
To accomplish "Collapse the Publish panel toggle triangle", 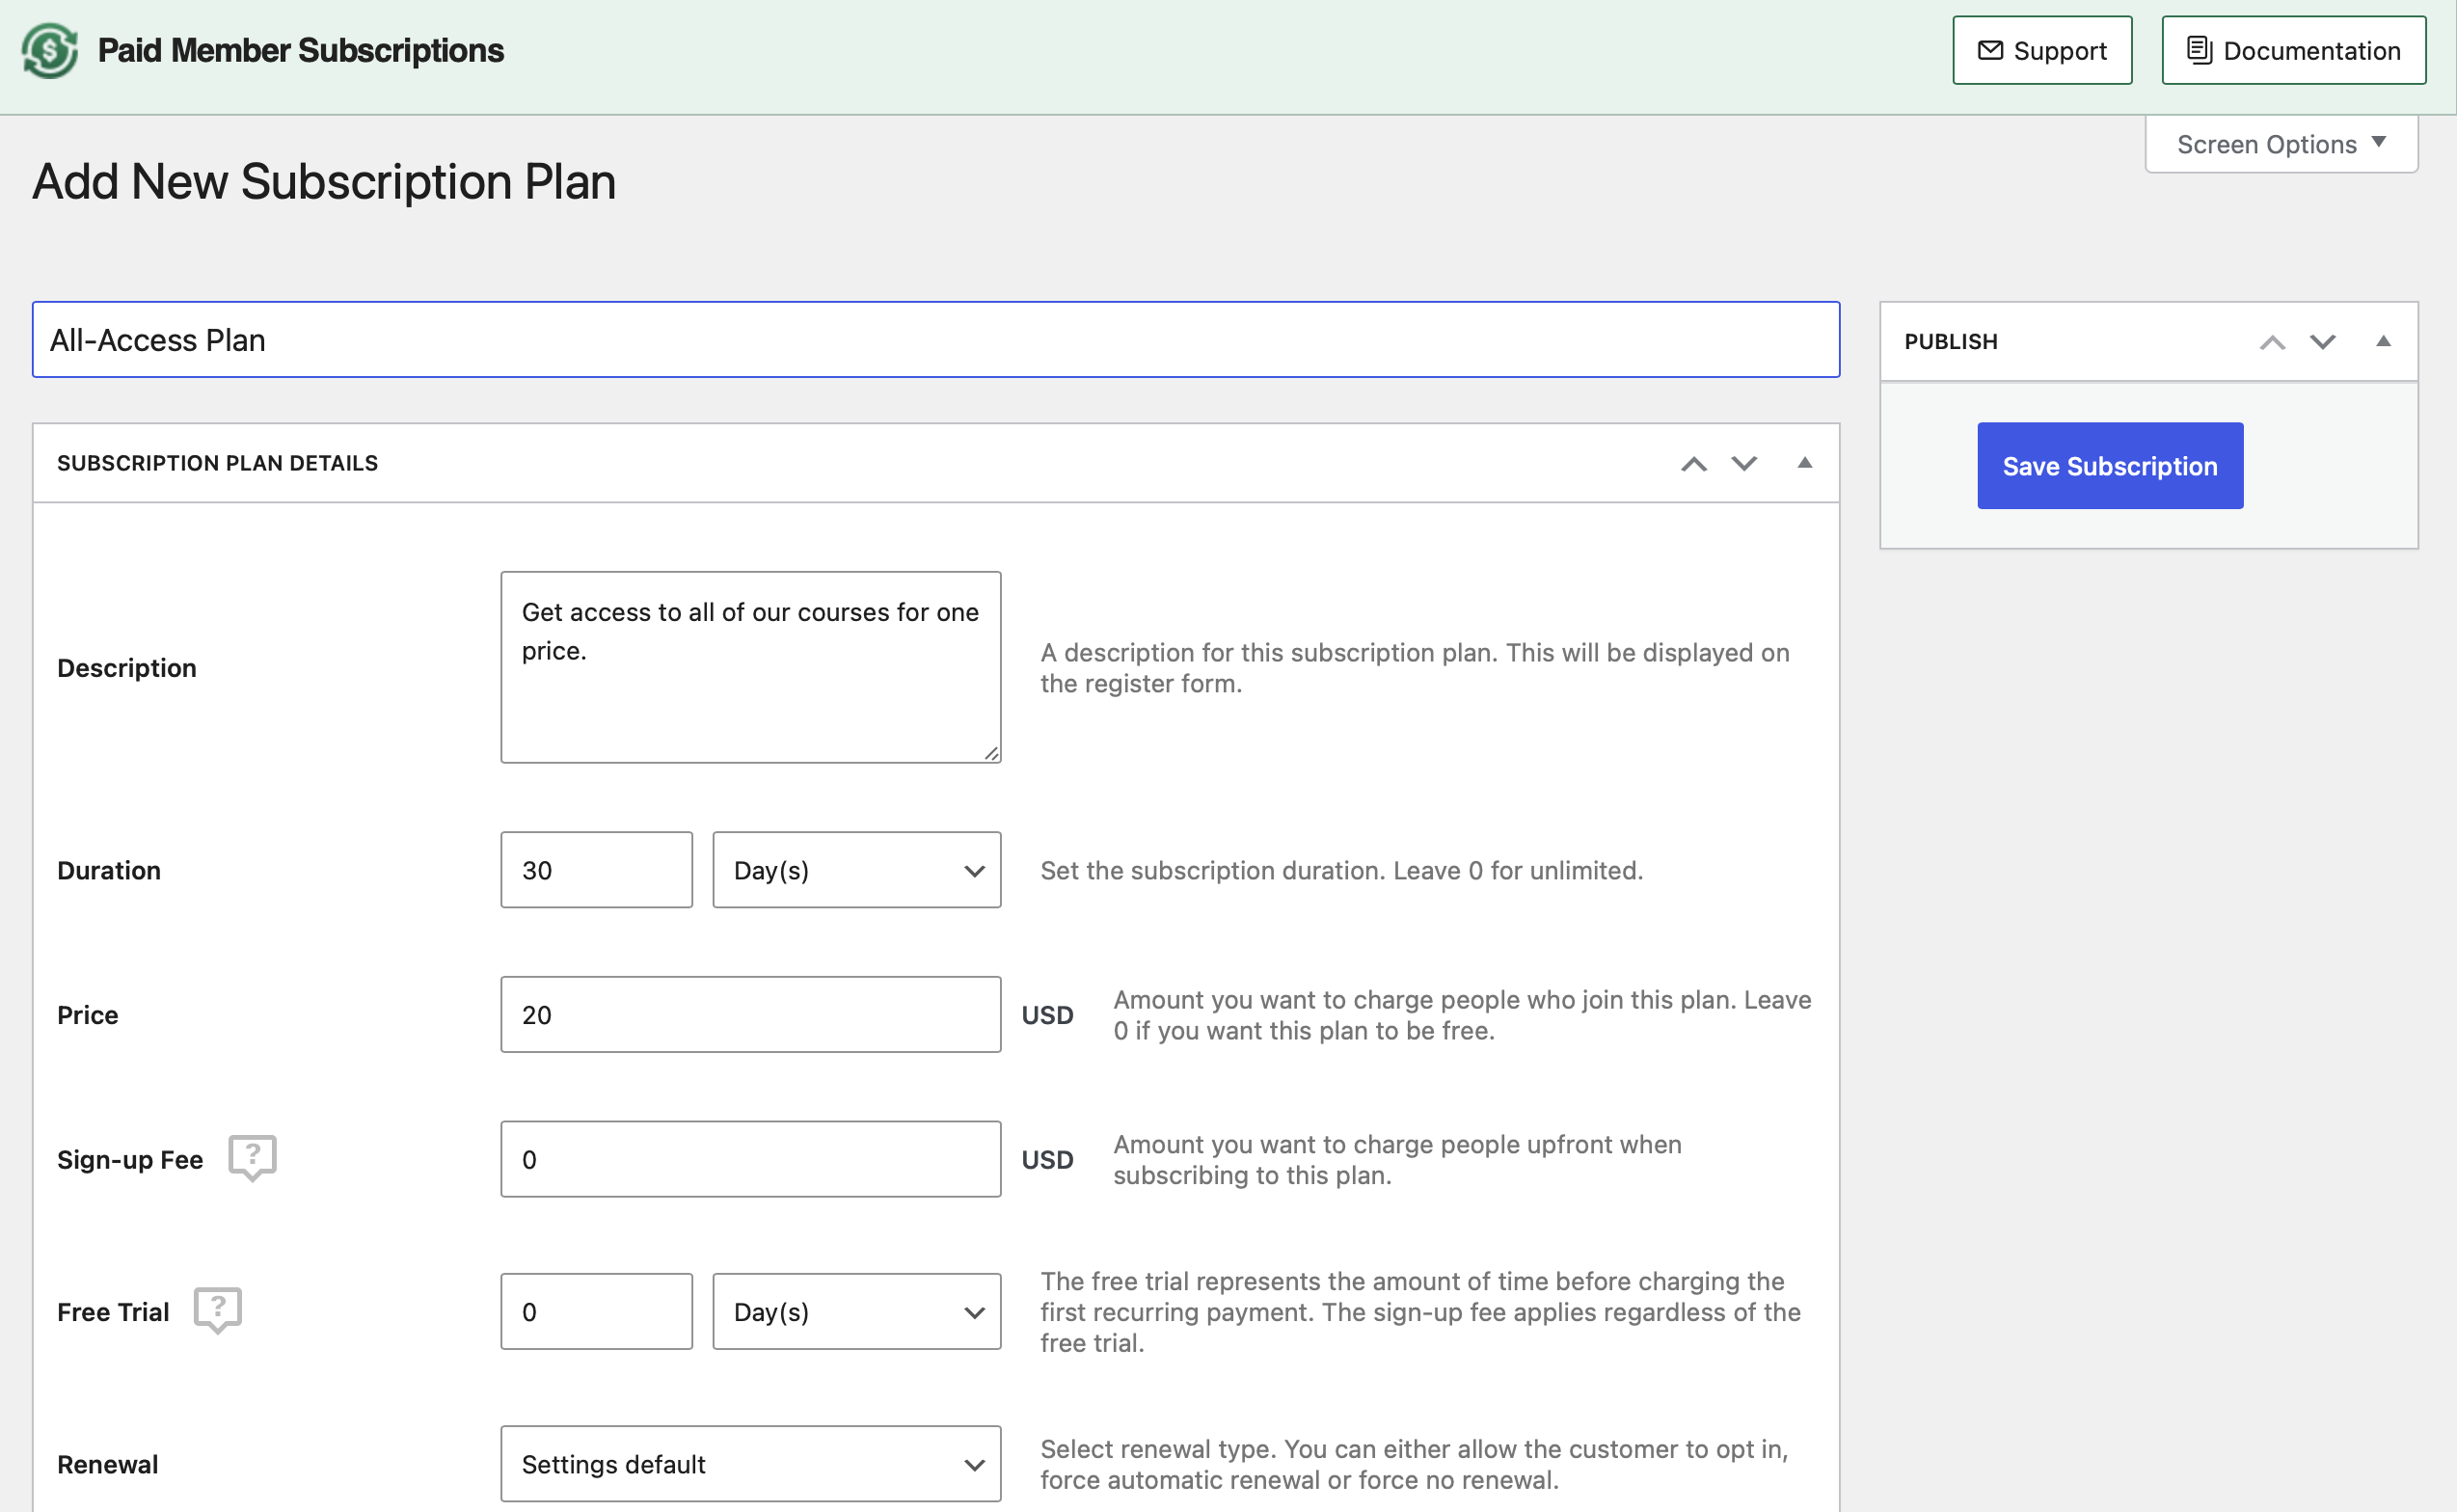I will pos(2383,341).
